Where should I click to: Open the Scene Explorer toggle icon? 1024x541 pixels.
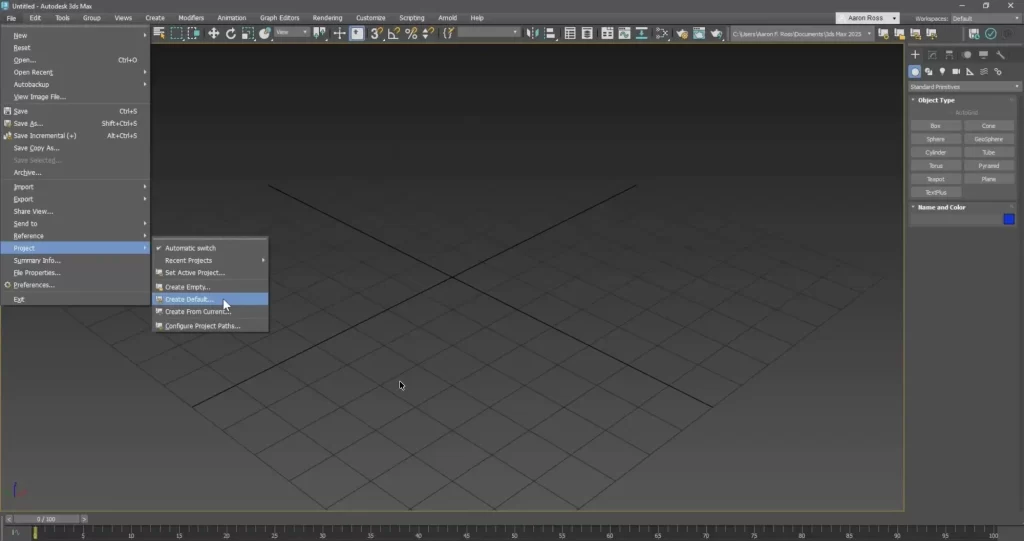570,33
